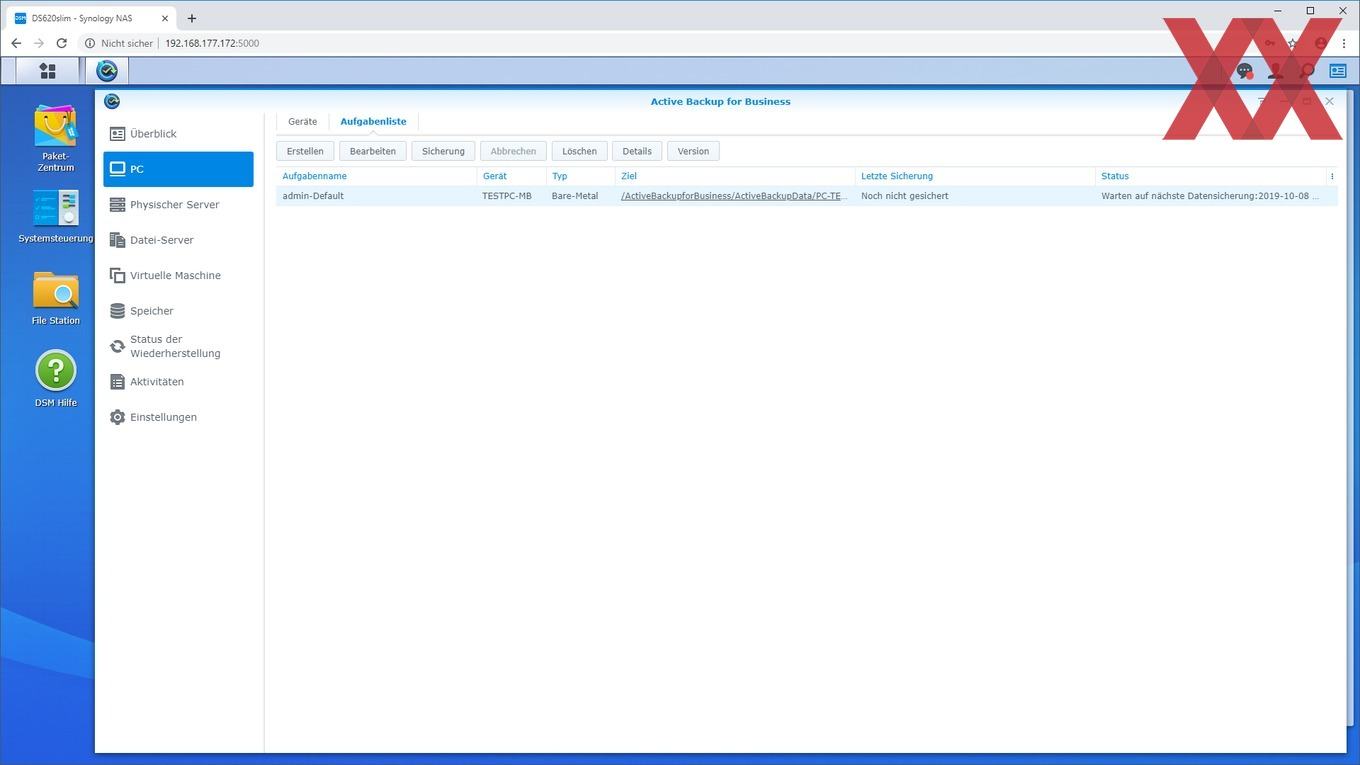Open Einstellungen section
This screenshot has height=765, width=1360.
178,417
